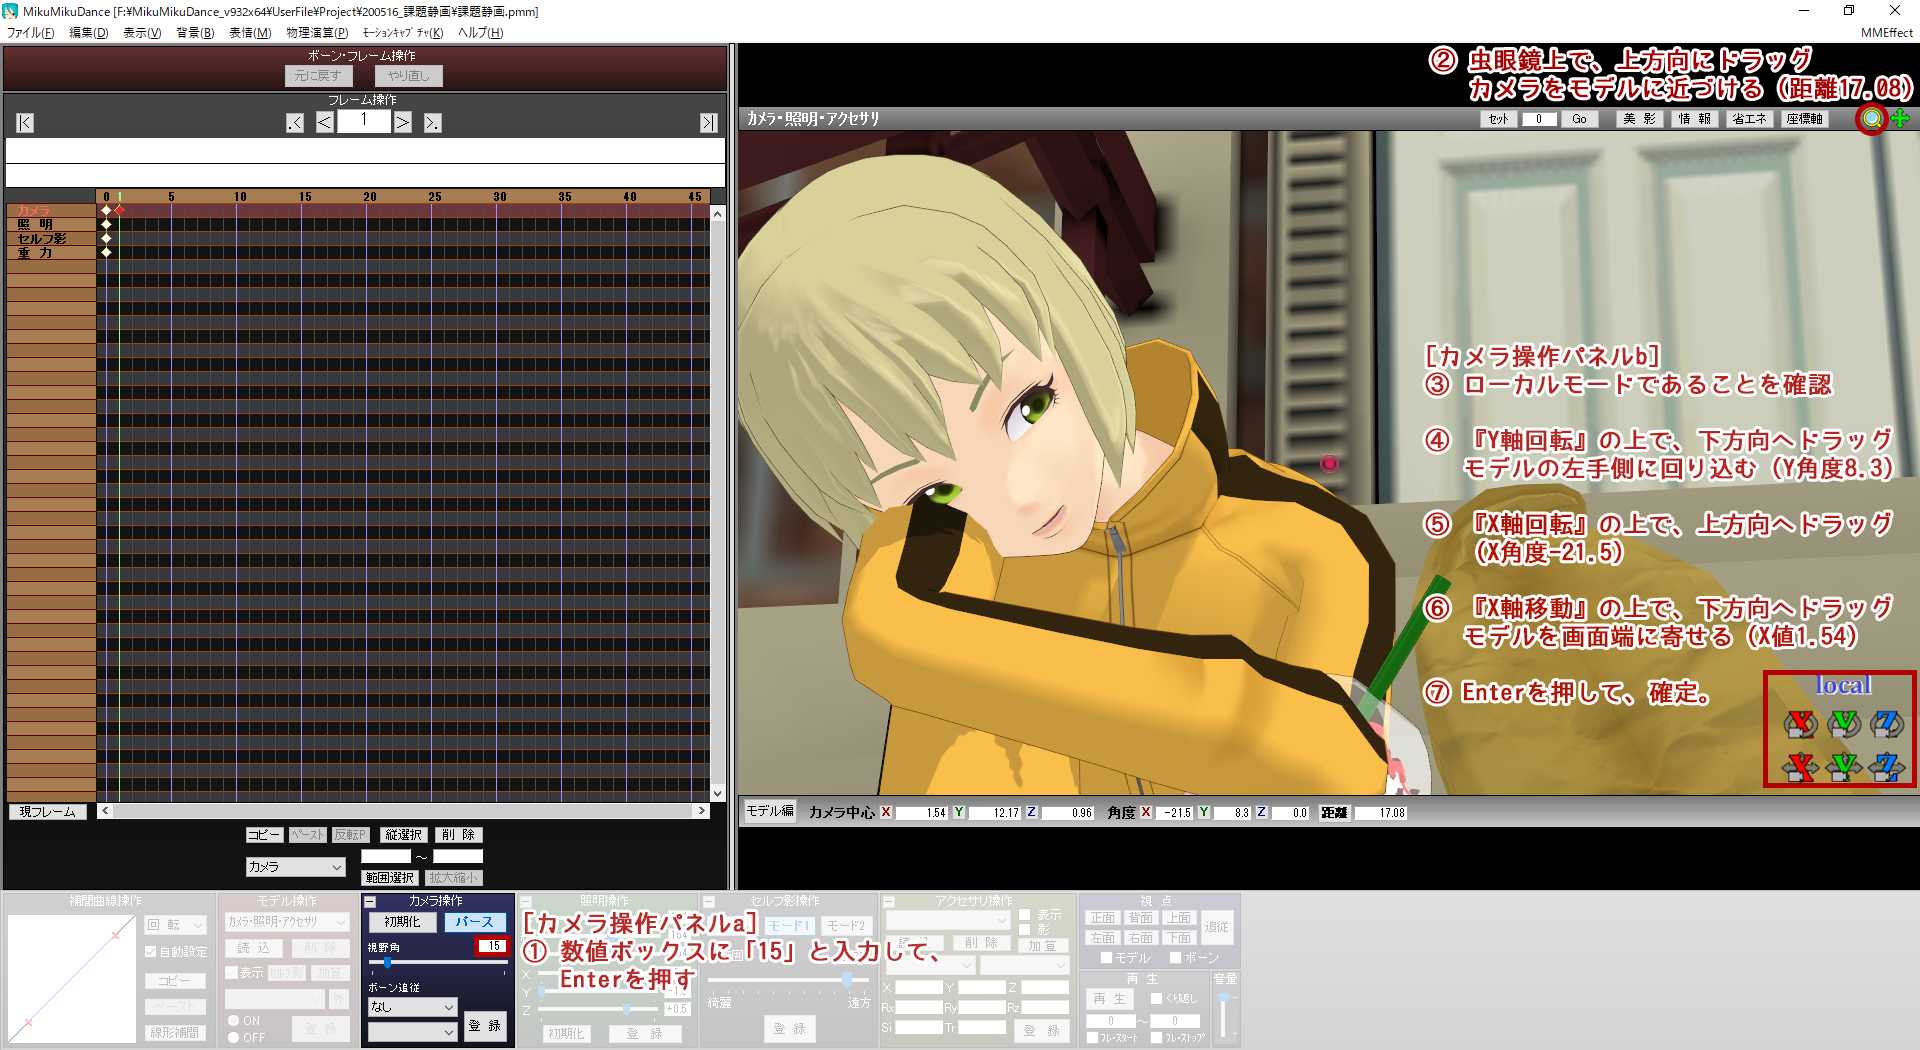The width and height of the screenshot is (1920, 1050).
Task: Click the blue Z-axis move icon
Action: (x=1886, y=767)
